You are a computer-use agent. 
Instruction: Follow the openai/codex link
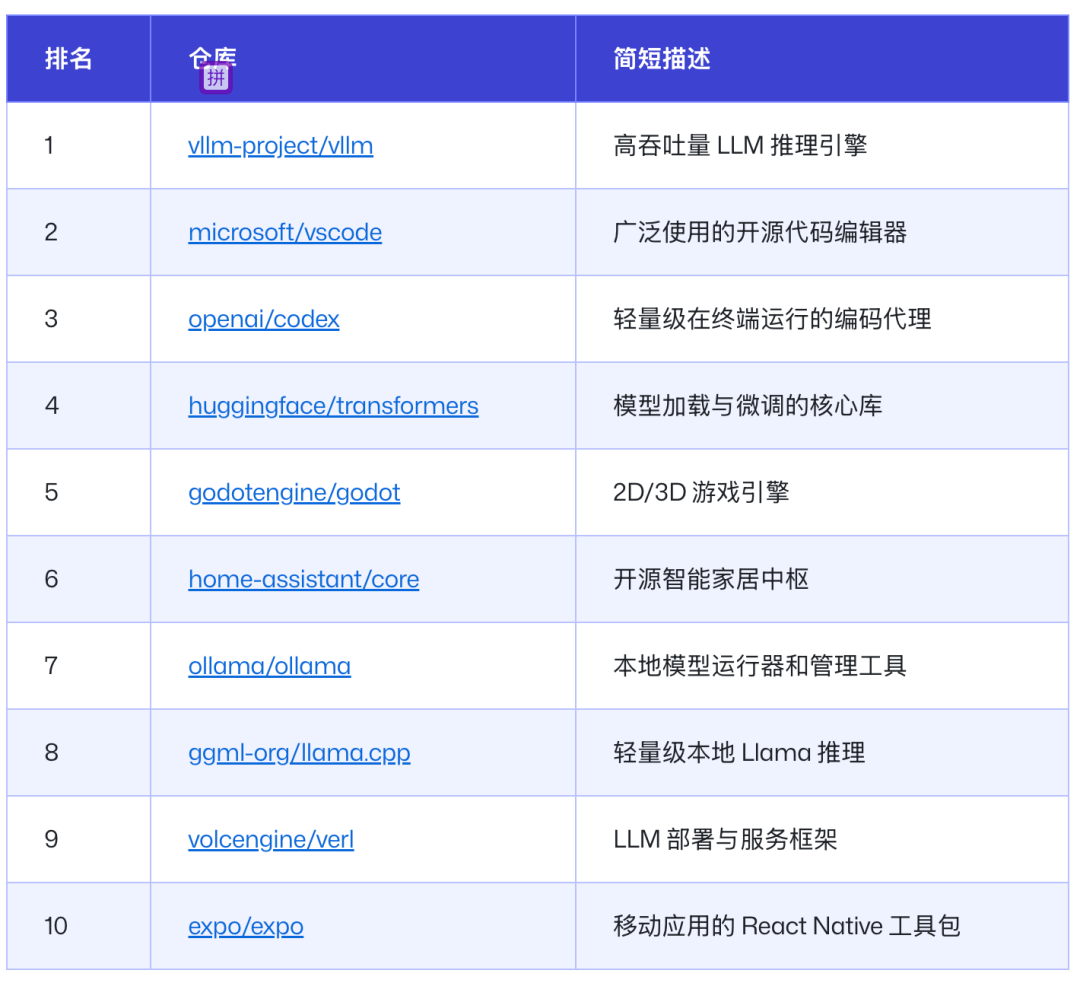point(263,320)
